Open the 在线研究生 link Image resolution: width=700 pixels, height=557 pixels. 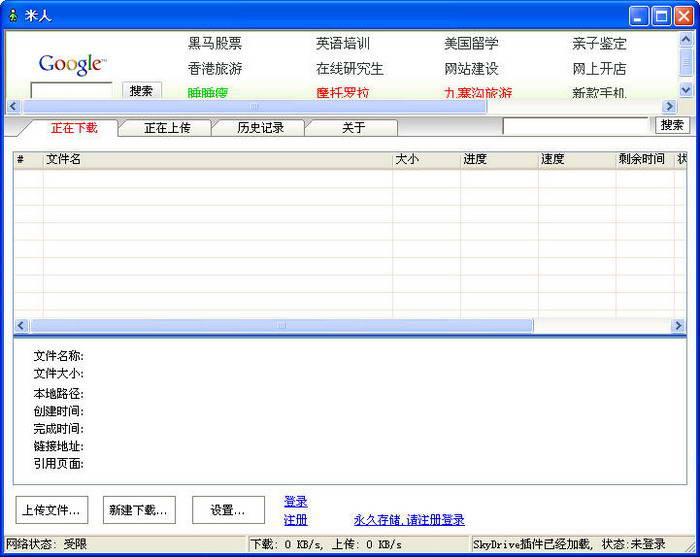350,68
